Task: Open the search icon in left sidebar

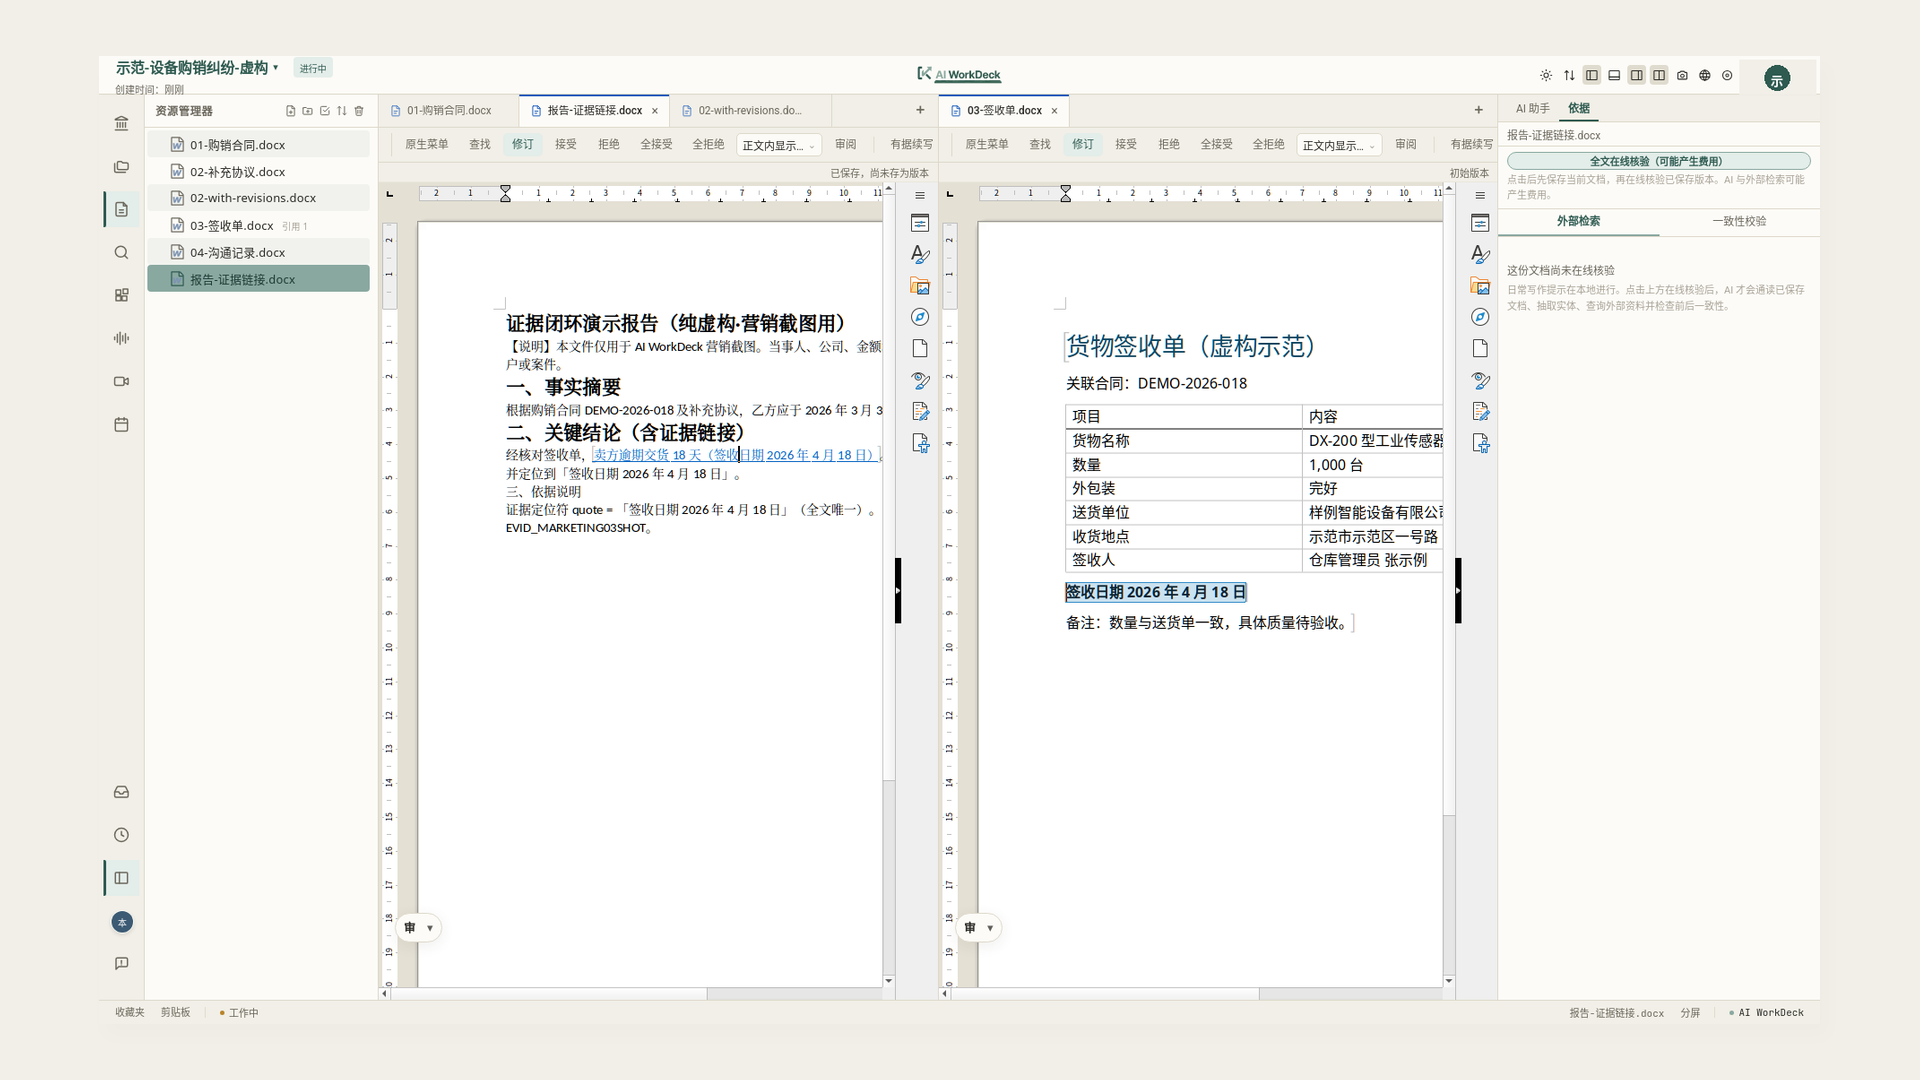Action: 121,253
